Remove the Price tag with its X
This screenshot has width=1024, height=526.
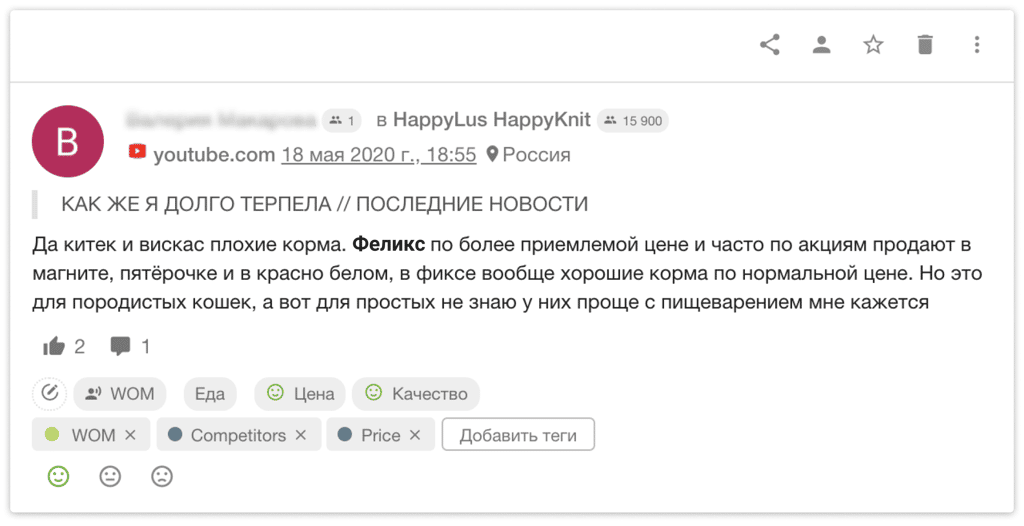(x=415, y=435)
